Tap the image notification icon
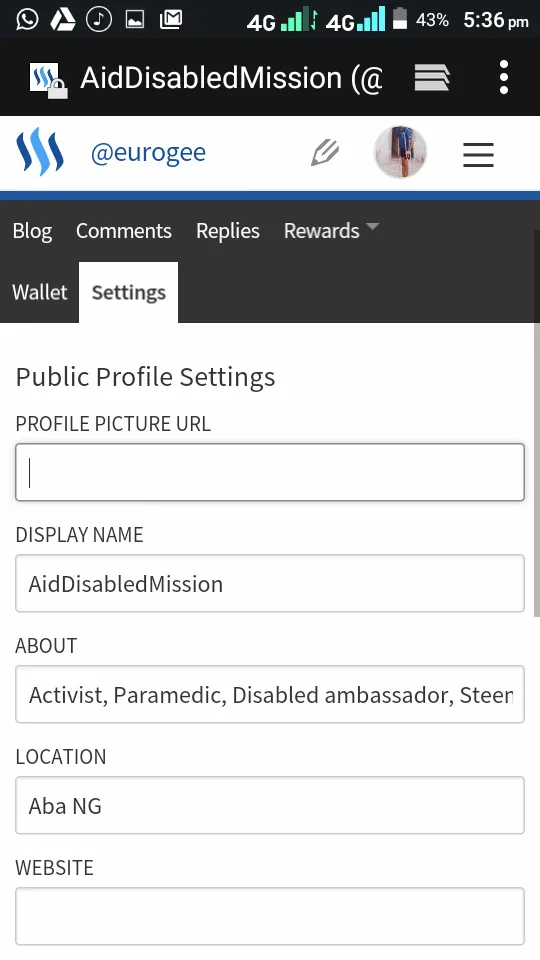 pos(135,20)
